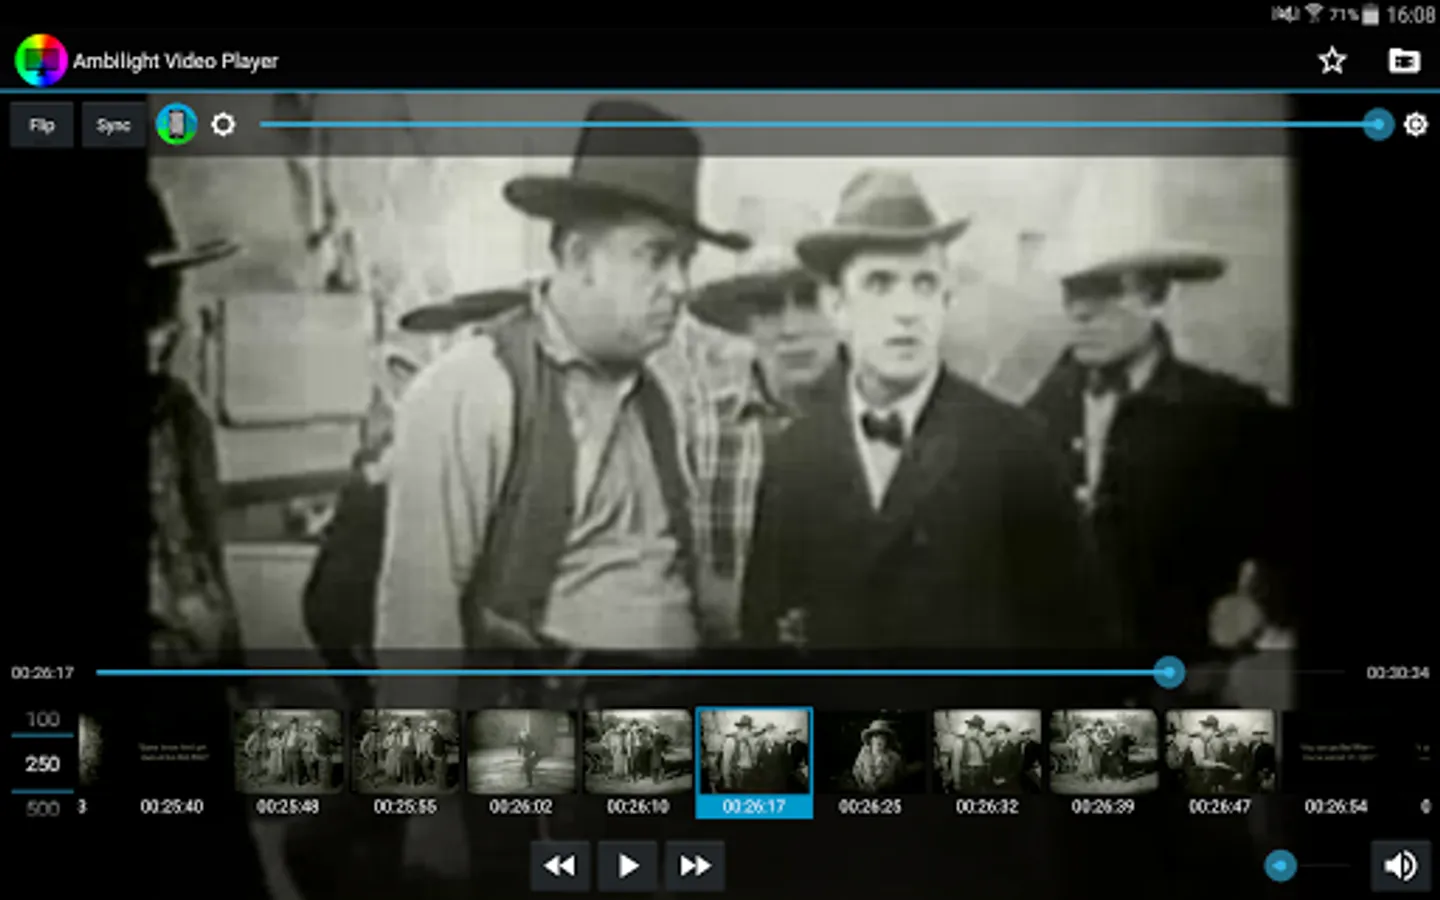
Task: Jump to thumbnail at 00:25:48
Action: pyautogui.click(x=288, y=764)
